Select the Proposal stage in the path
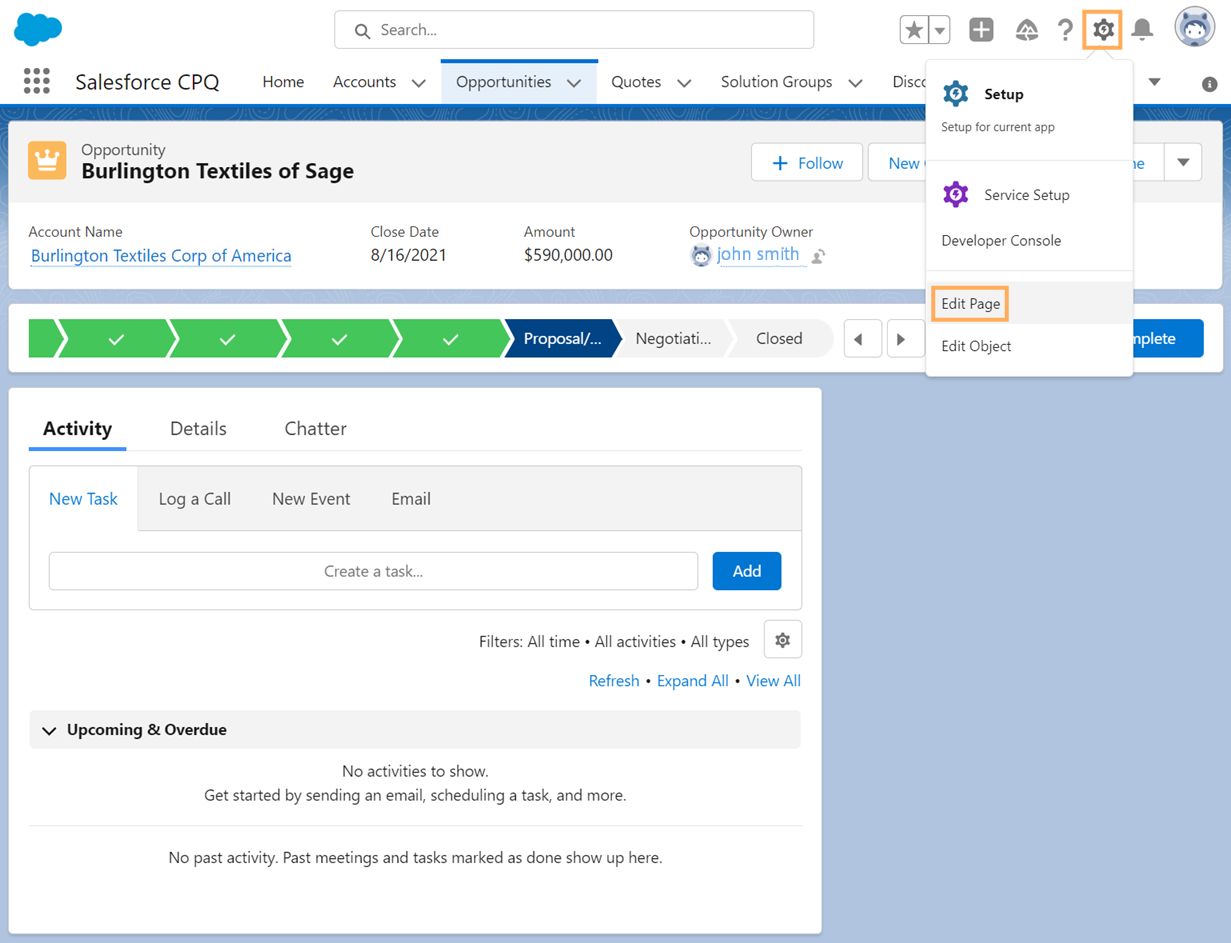This screenshot has width=1231, height=943. (562, 339)
